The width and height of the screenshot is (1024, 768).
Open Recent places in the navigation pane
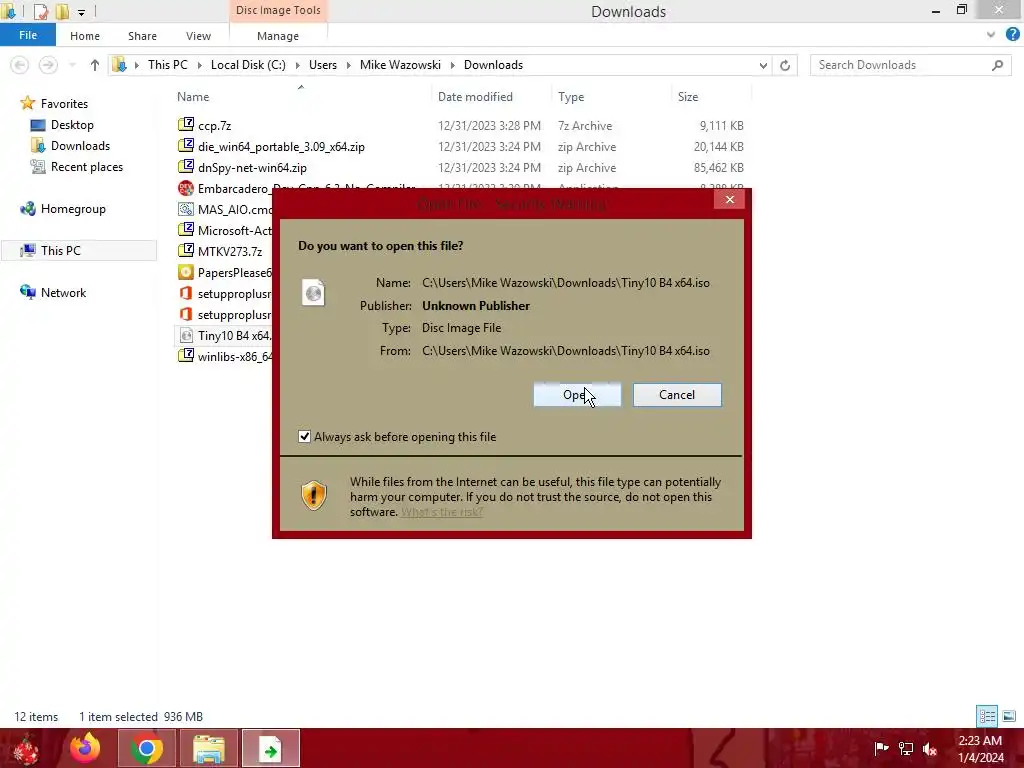(x=86, y=167)
